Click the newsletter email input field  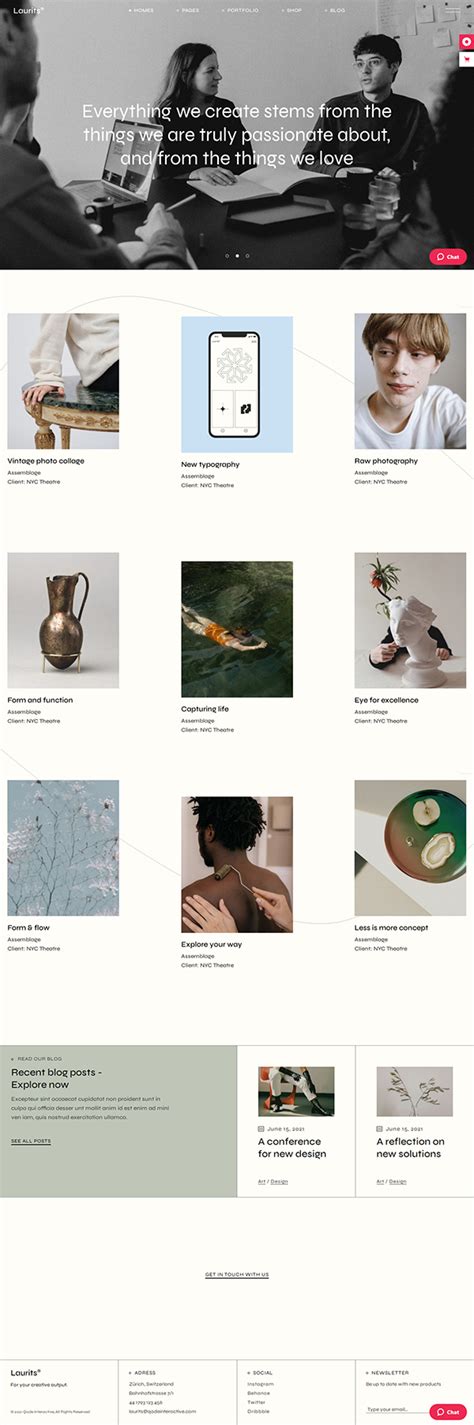pos(396,1410)
